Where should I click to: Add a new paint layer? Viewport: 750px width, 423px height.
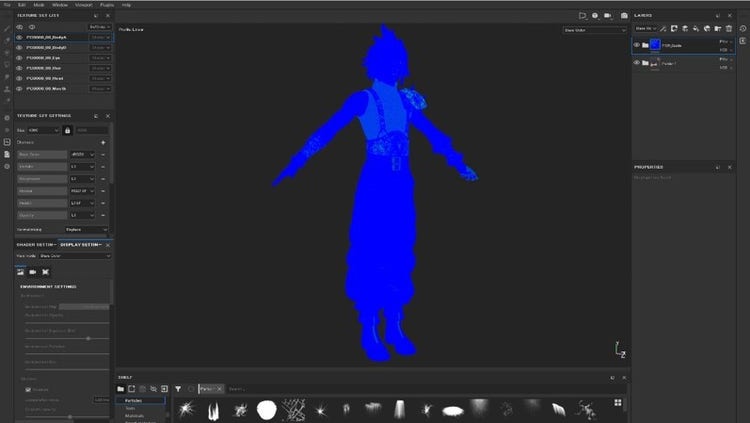[x=685, y=29]
